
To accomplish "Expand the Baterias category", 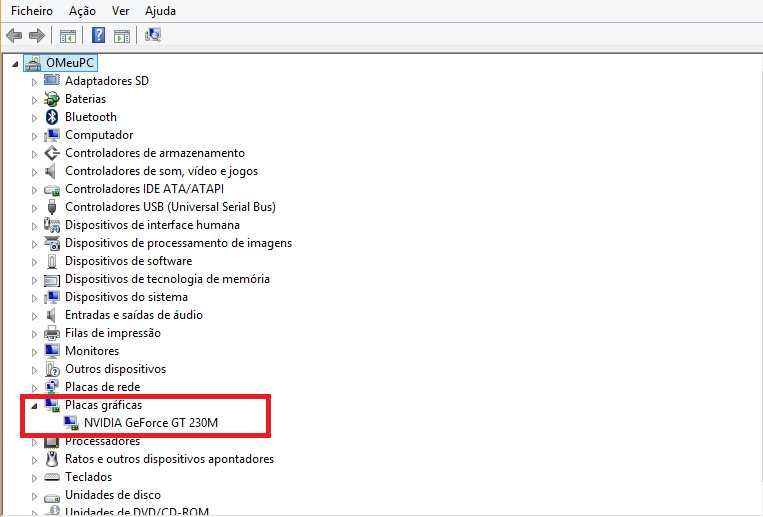I will tap(34, 100).
